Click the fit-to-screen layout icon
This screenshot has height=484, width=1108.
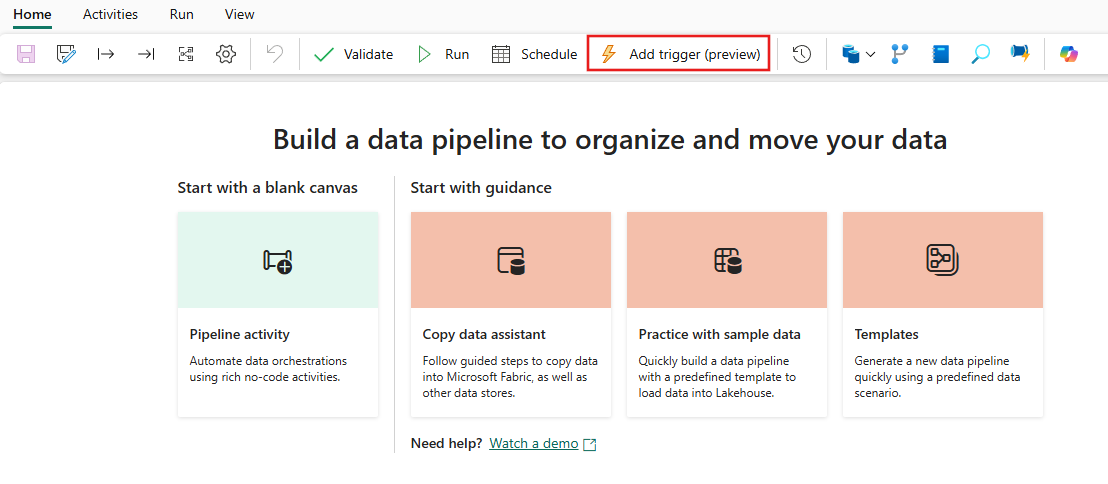pos(186,54)
